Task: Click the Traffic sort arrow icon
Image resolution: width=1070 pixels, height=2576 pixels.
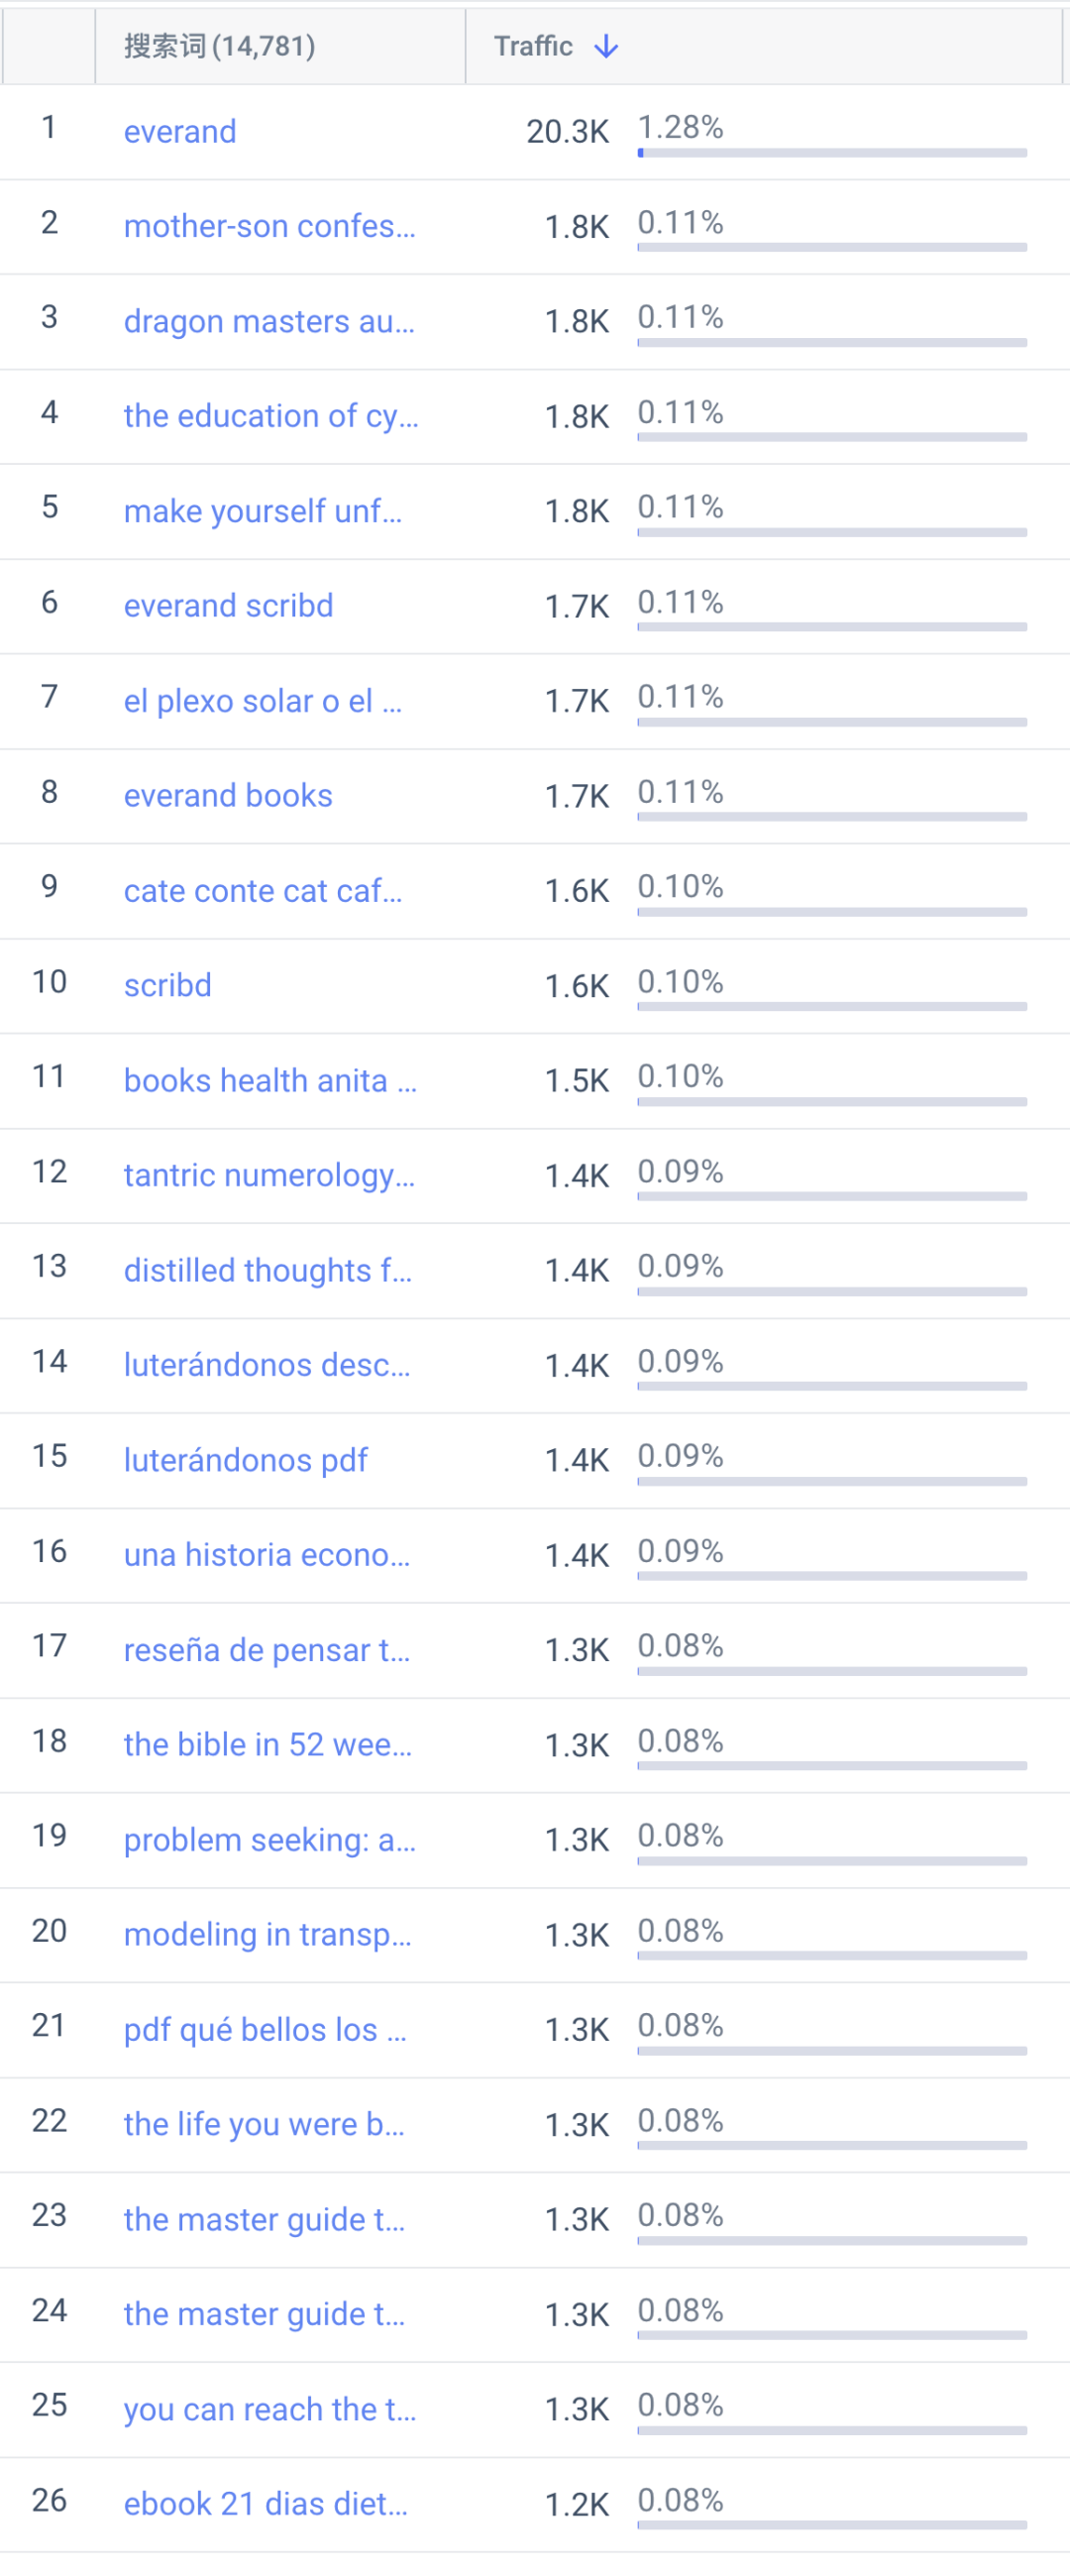Action: 606,47
